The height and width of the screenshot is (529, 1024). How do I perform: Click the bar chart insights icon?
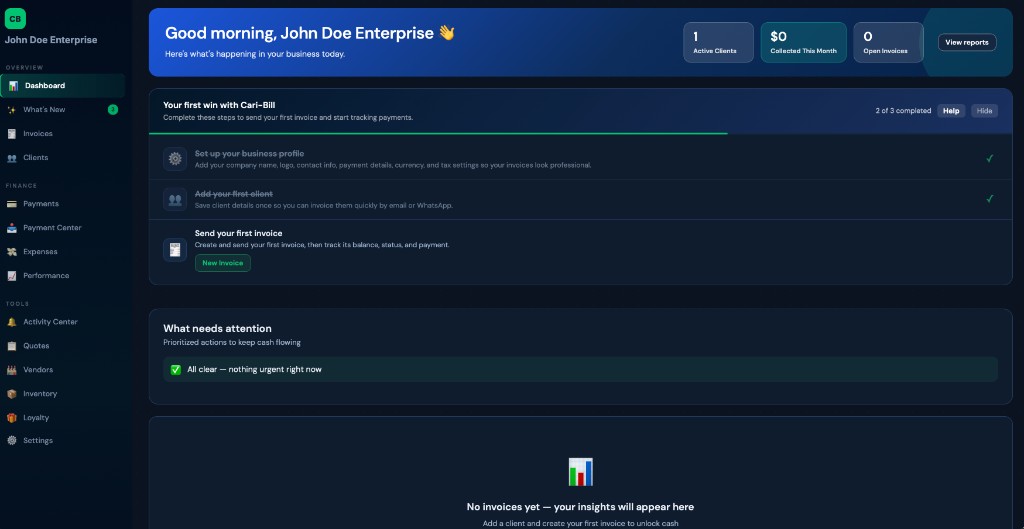[x=581, y=472]
